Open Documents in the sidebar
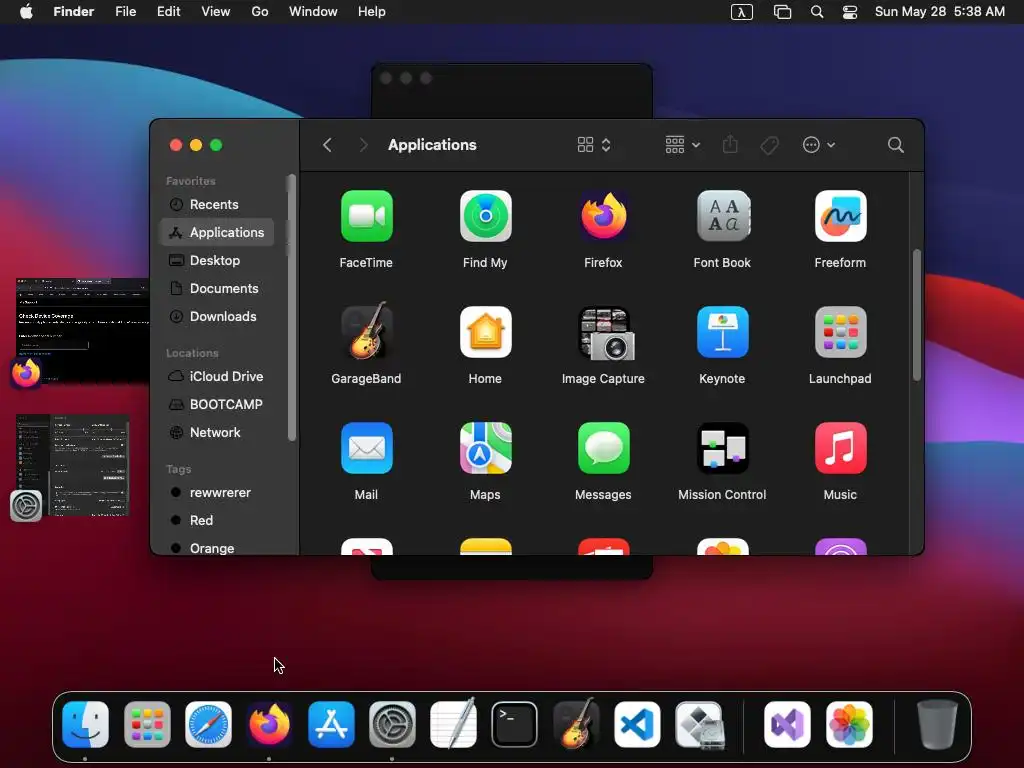 (217, 289)
